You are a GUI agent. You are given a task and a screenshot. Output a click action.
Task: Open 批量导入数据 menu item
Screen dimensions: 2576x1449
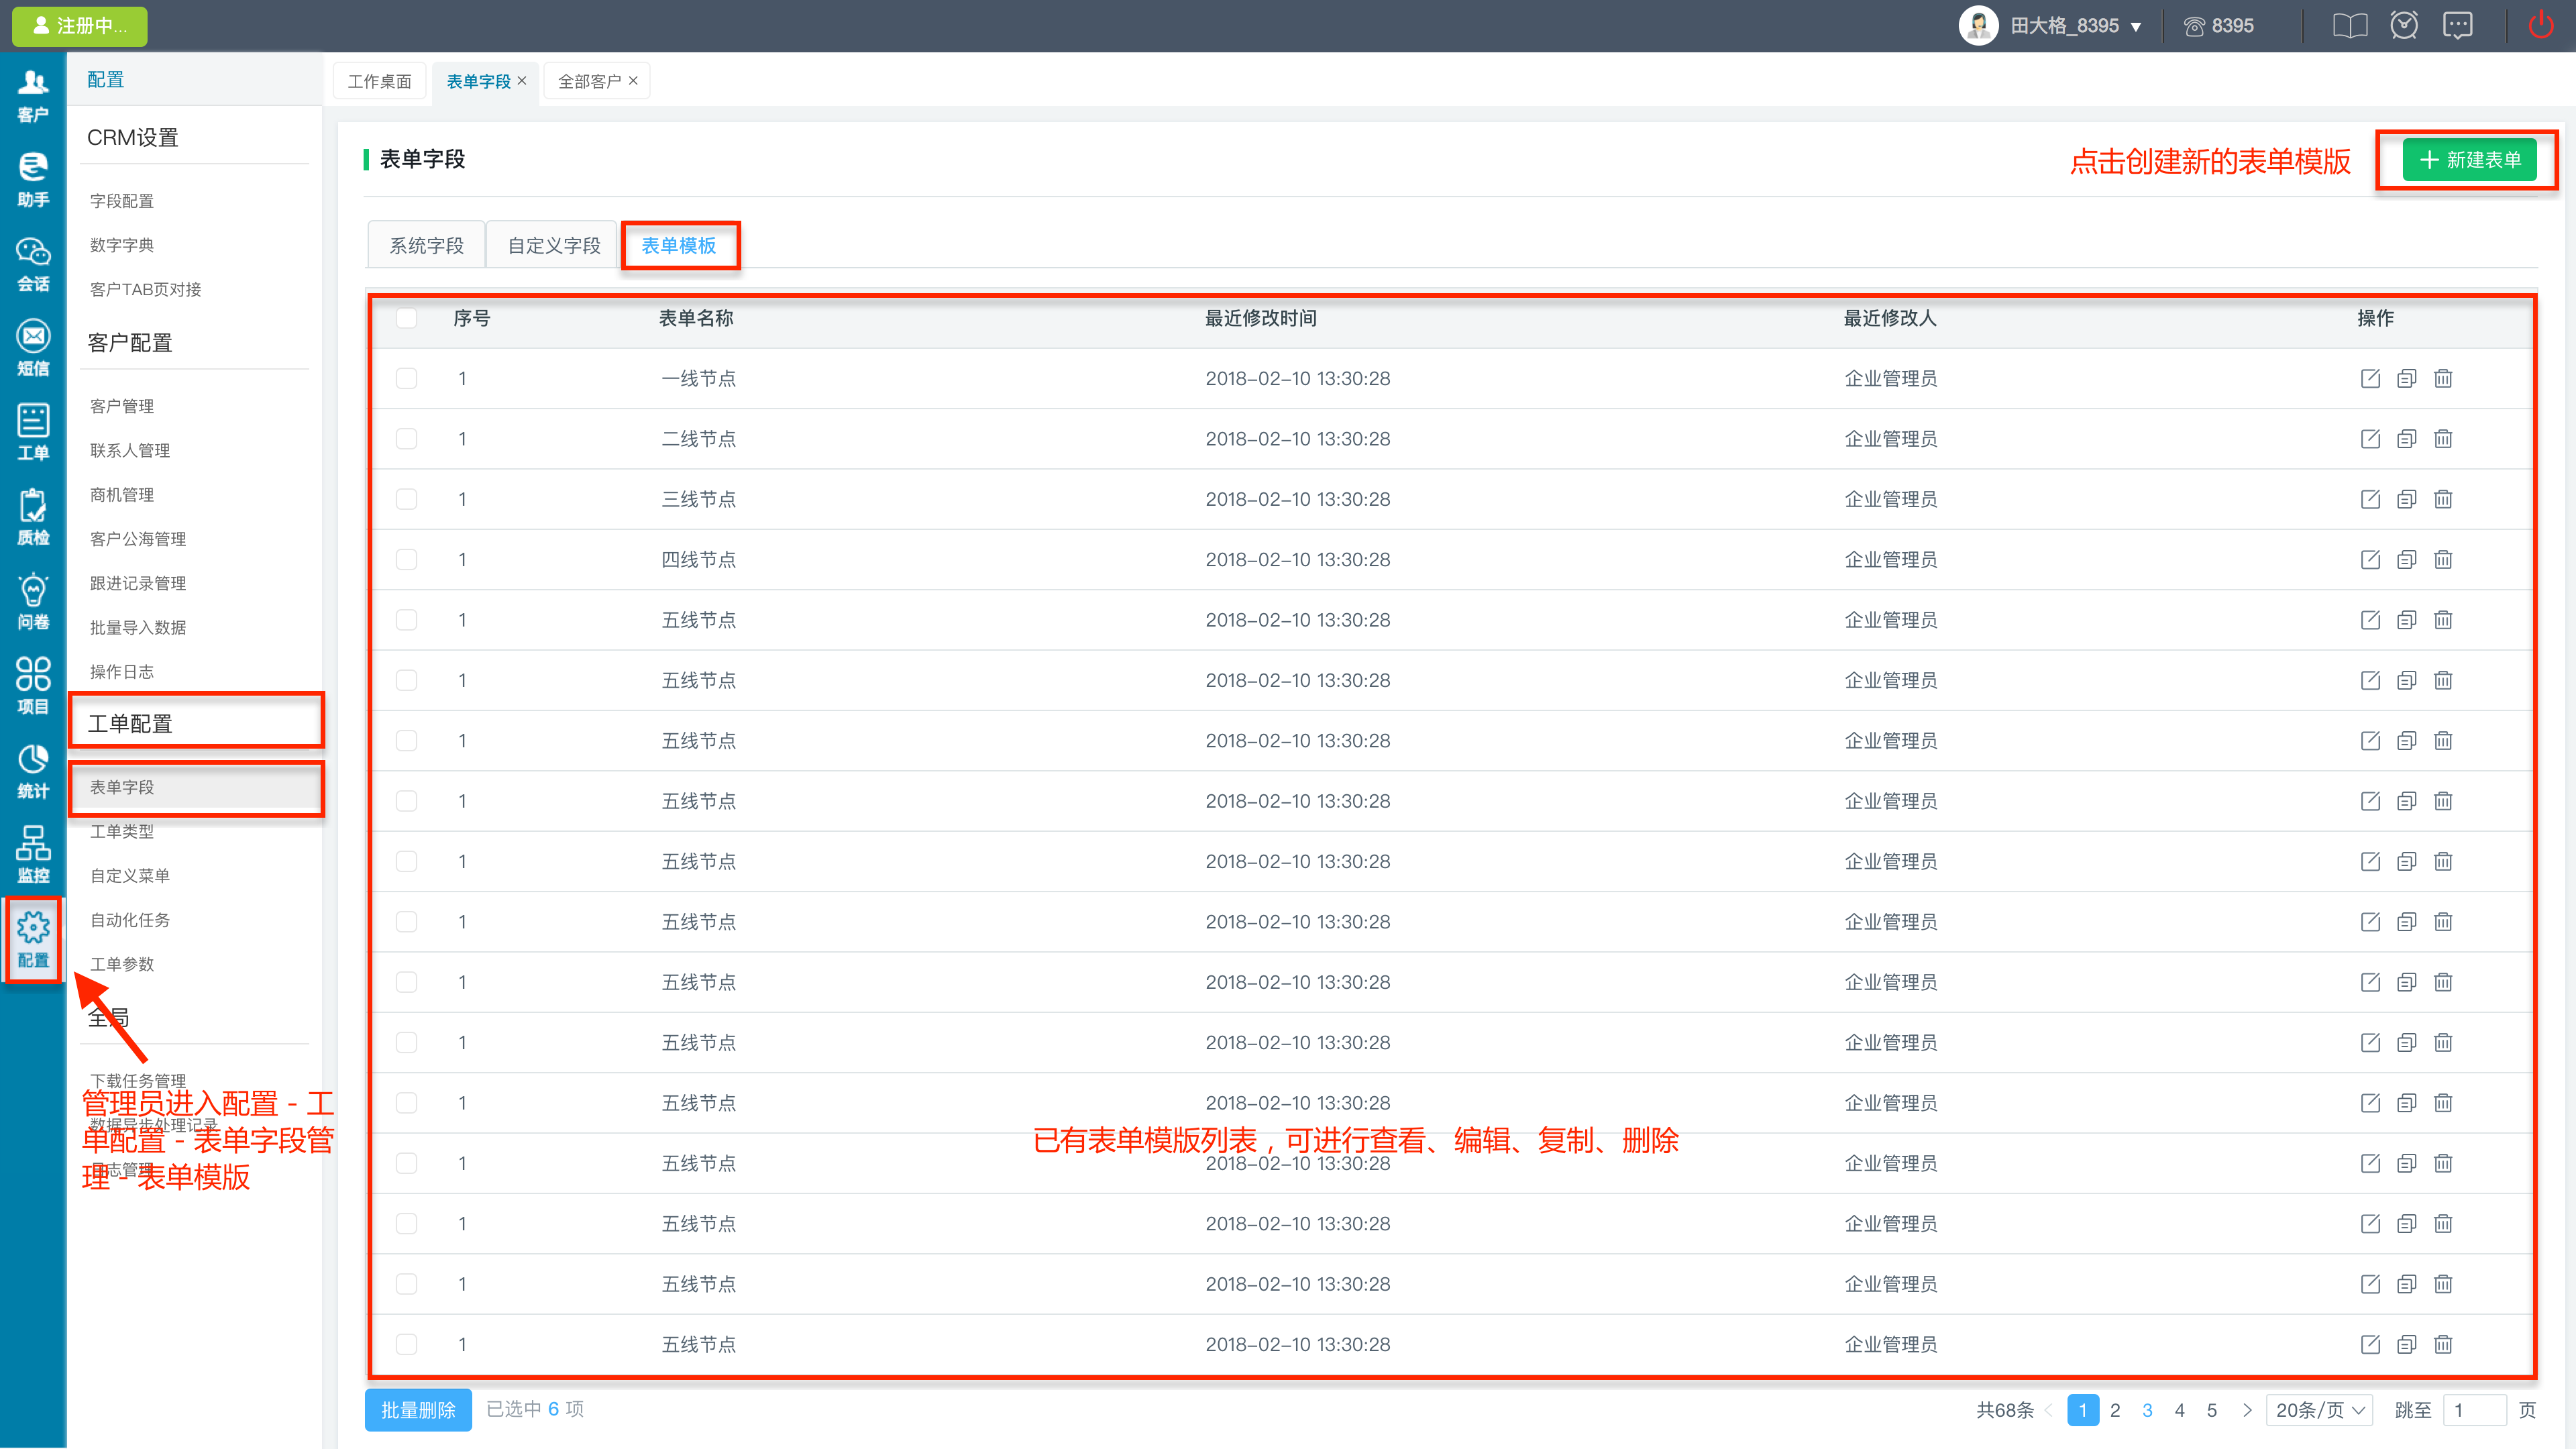(x=138, y=627)
